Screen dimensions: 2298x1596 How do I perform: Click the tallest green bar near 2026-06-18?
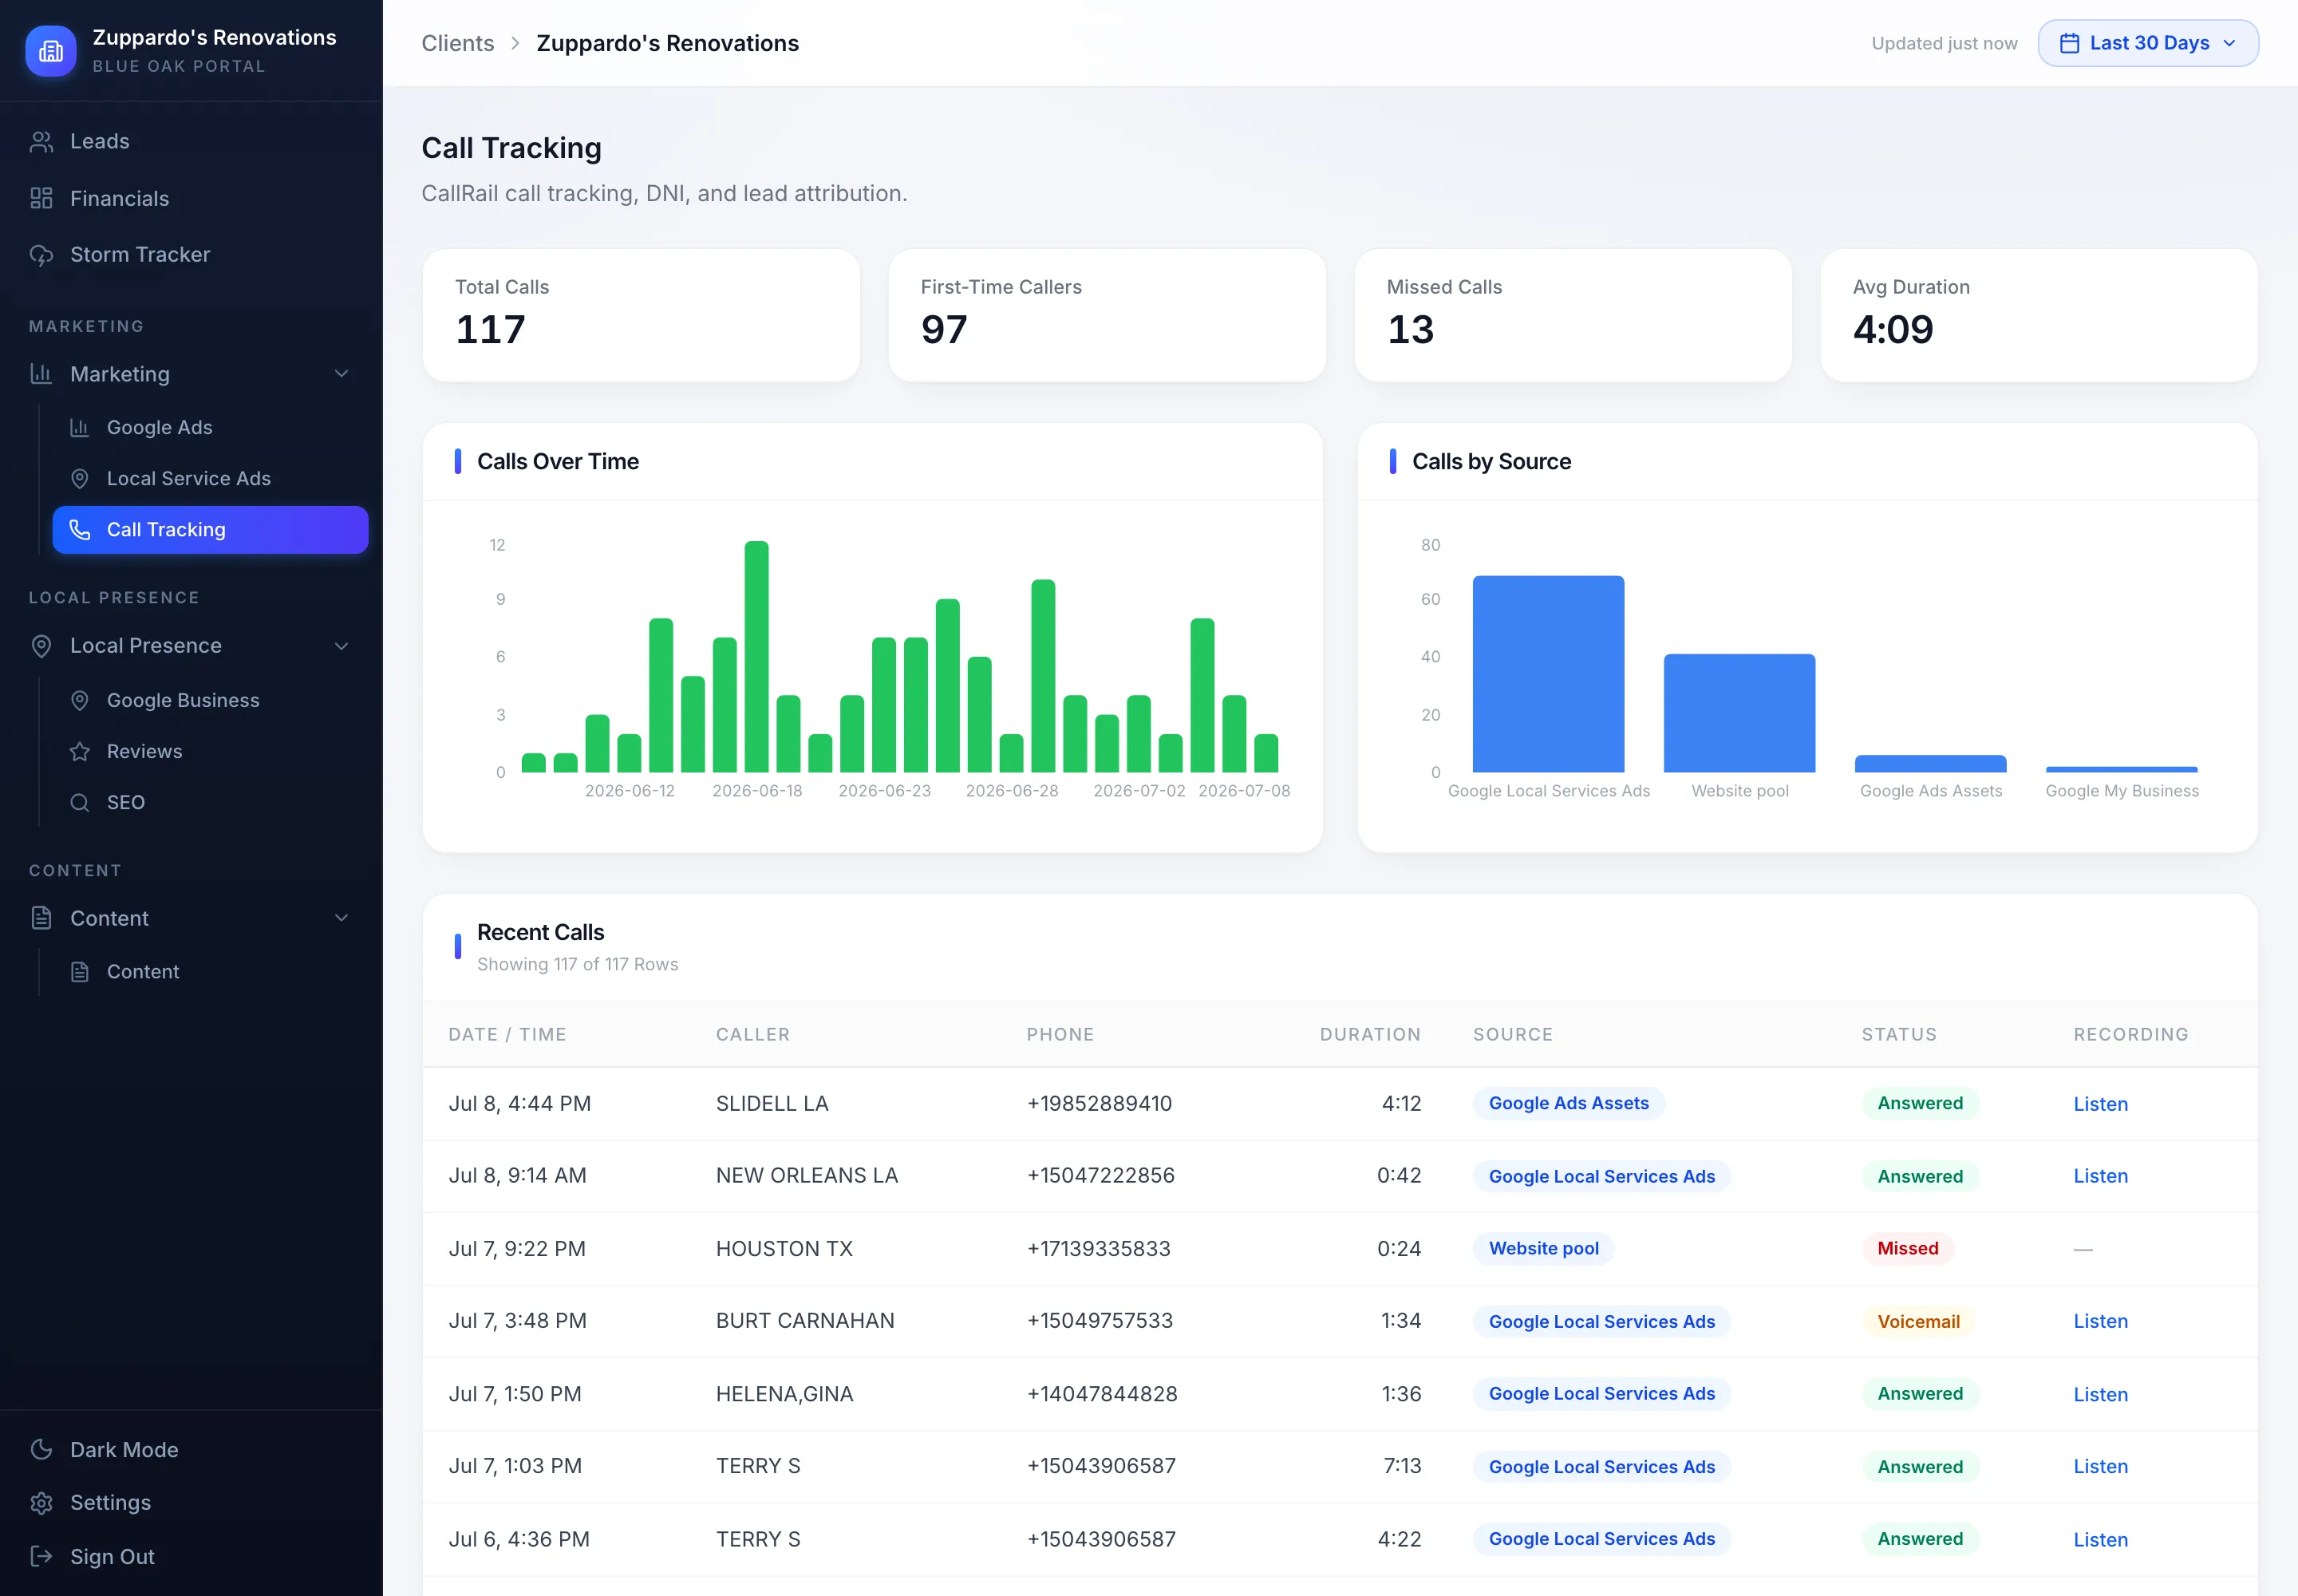(756, 657)
